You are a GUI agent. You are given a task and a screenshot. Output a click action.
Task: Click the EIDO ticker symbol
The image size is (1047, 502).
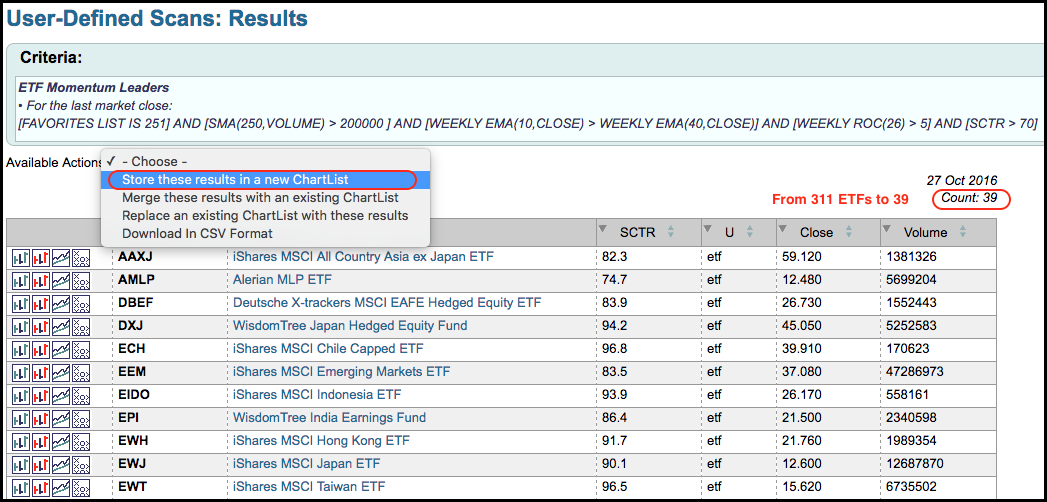pos(134,395)
